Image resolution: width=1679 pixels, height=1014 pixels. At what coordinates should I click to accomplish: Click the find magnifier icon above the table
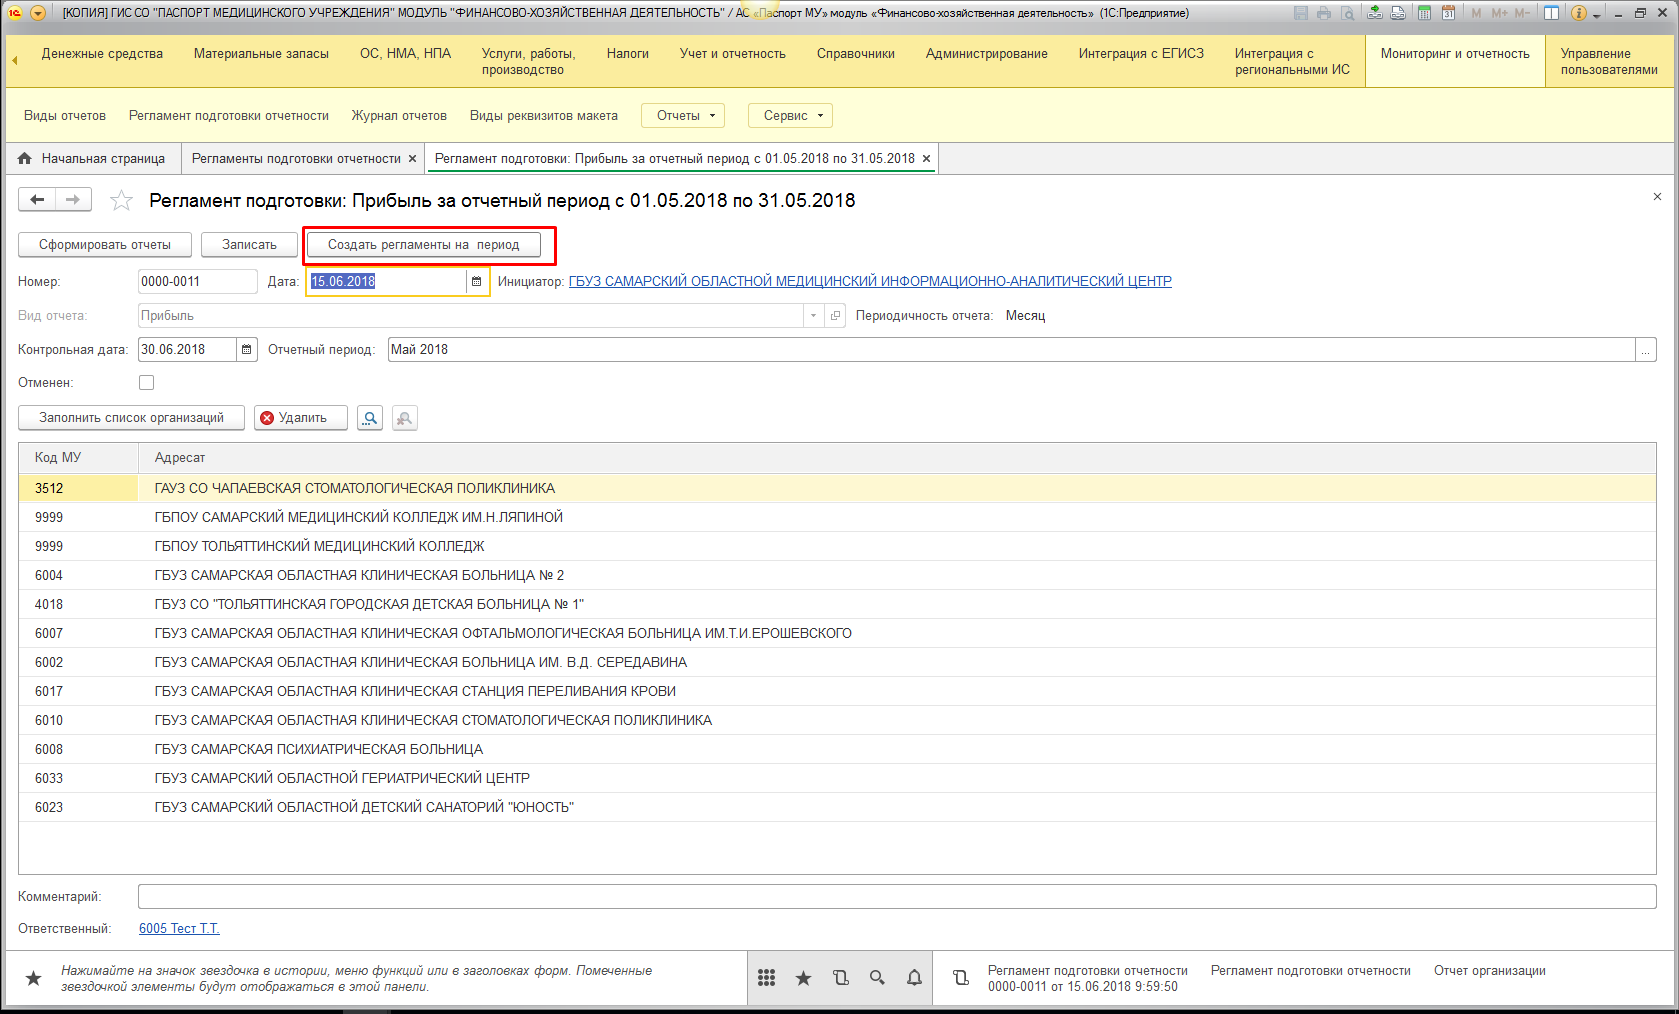point(370,418)
